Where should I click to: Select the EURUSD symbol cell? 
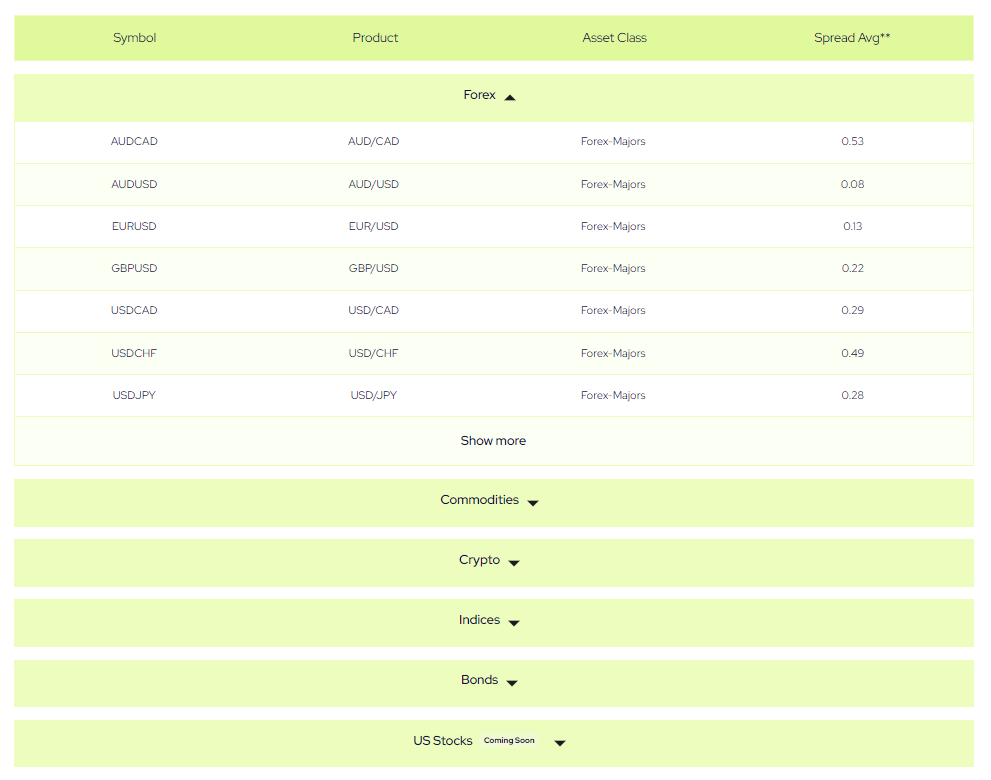coord(134,227)
